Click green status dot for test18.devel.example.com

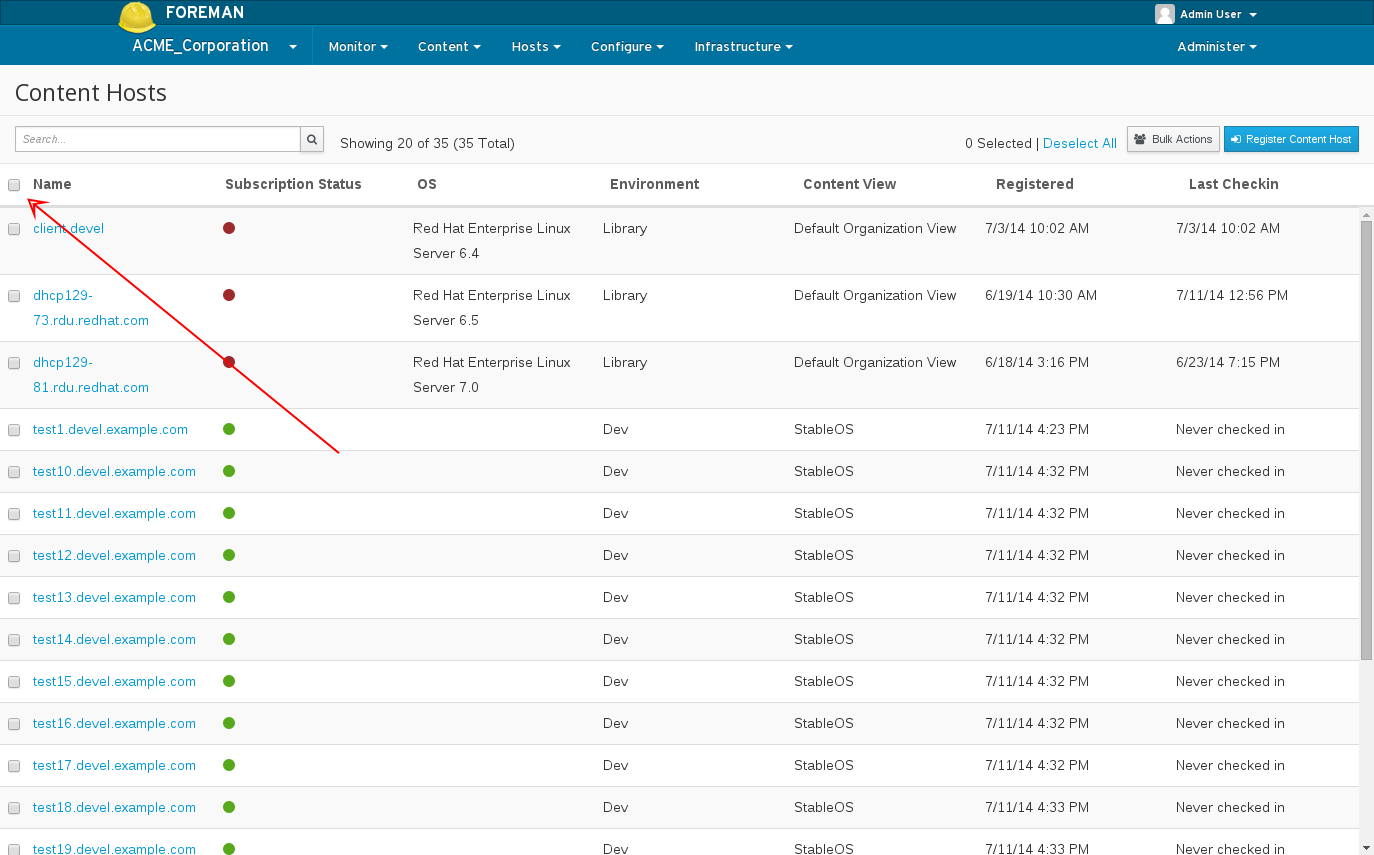pyautogui.click(x=229, y=807)
